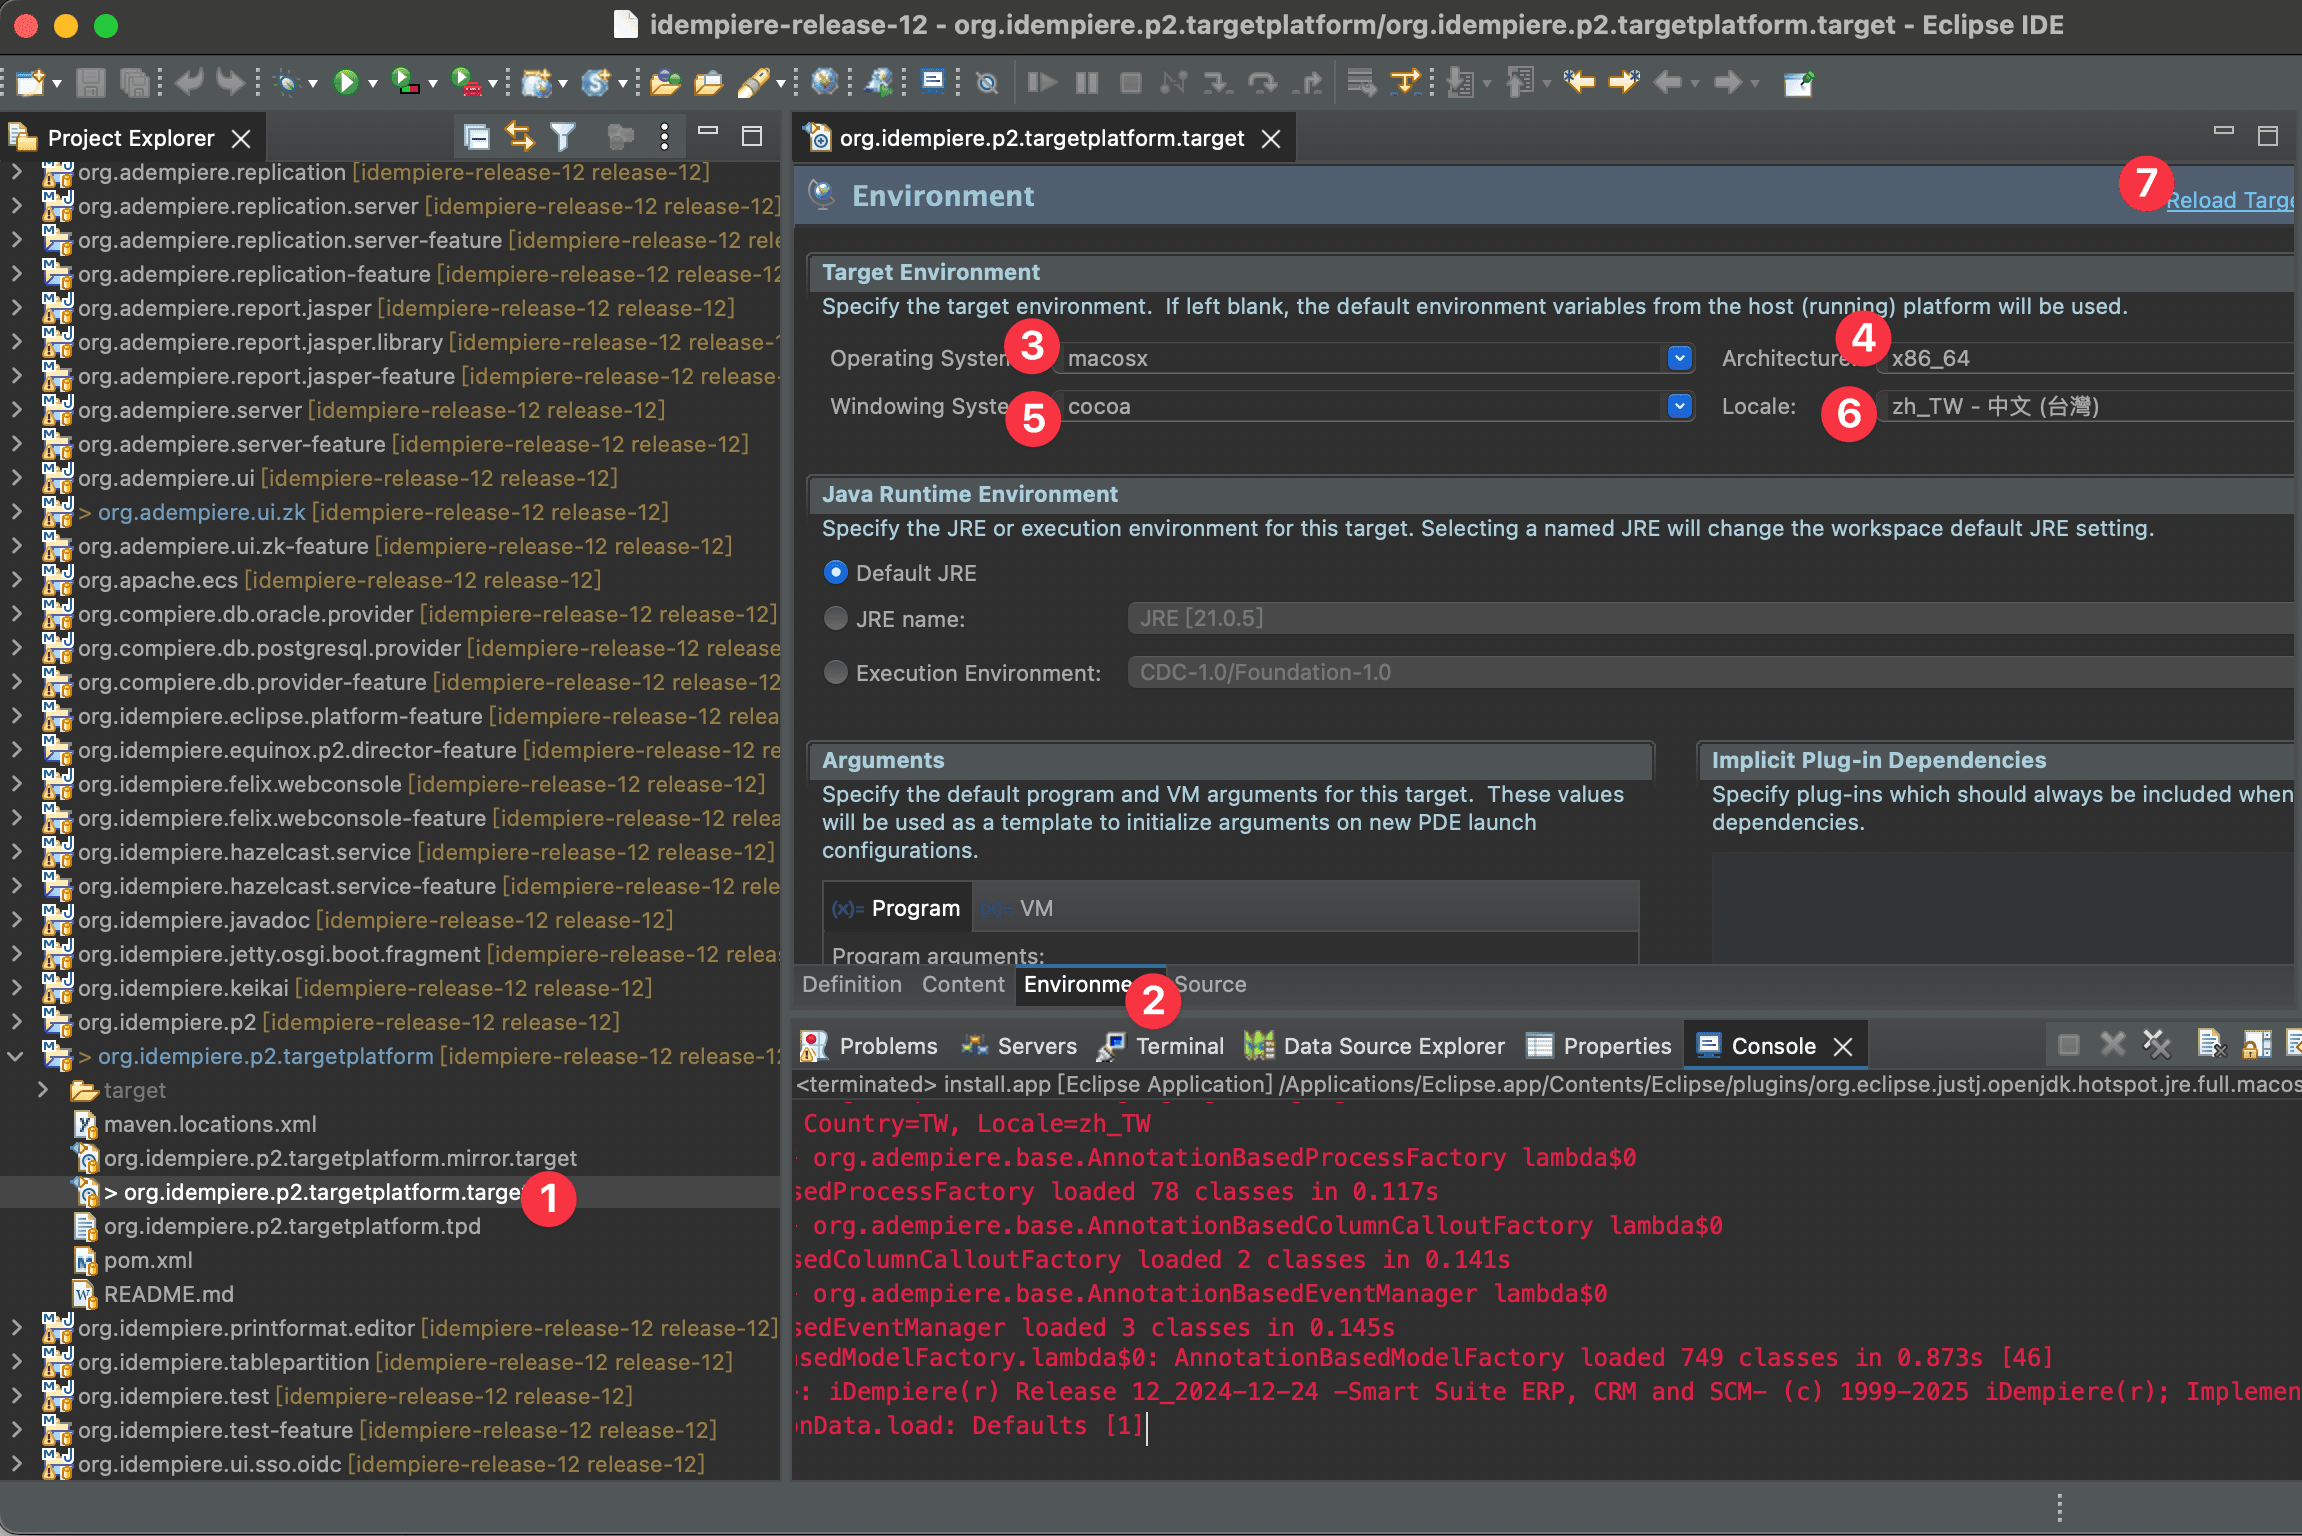Click Remove All Terminated Launches icon
The height and width of the screenshot is (1536, 2302).
point(2157,1045)
